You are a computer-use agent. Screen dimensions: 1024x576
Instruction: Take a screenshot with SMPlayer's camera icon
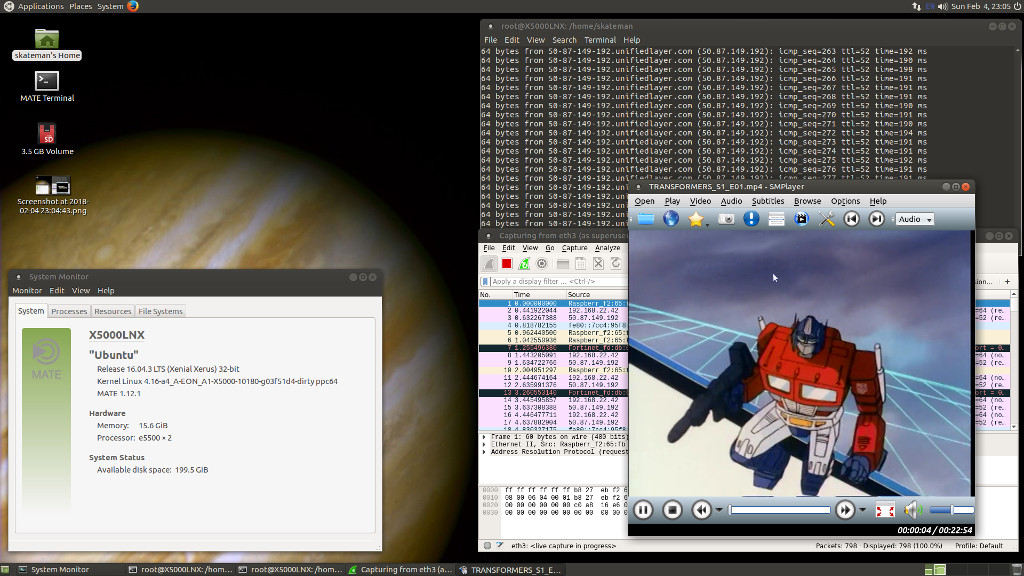[x=726, y=219]
